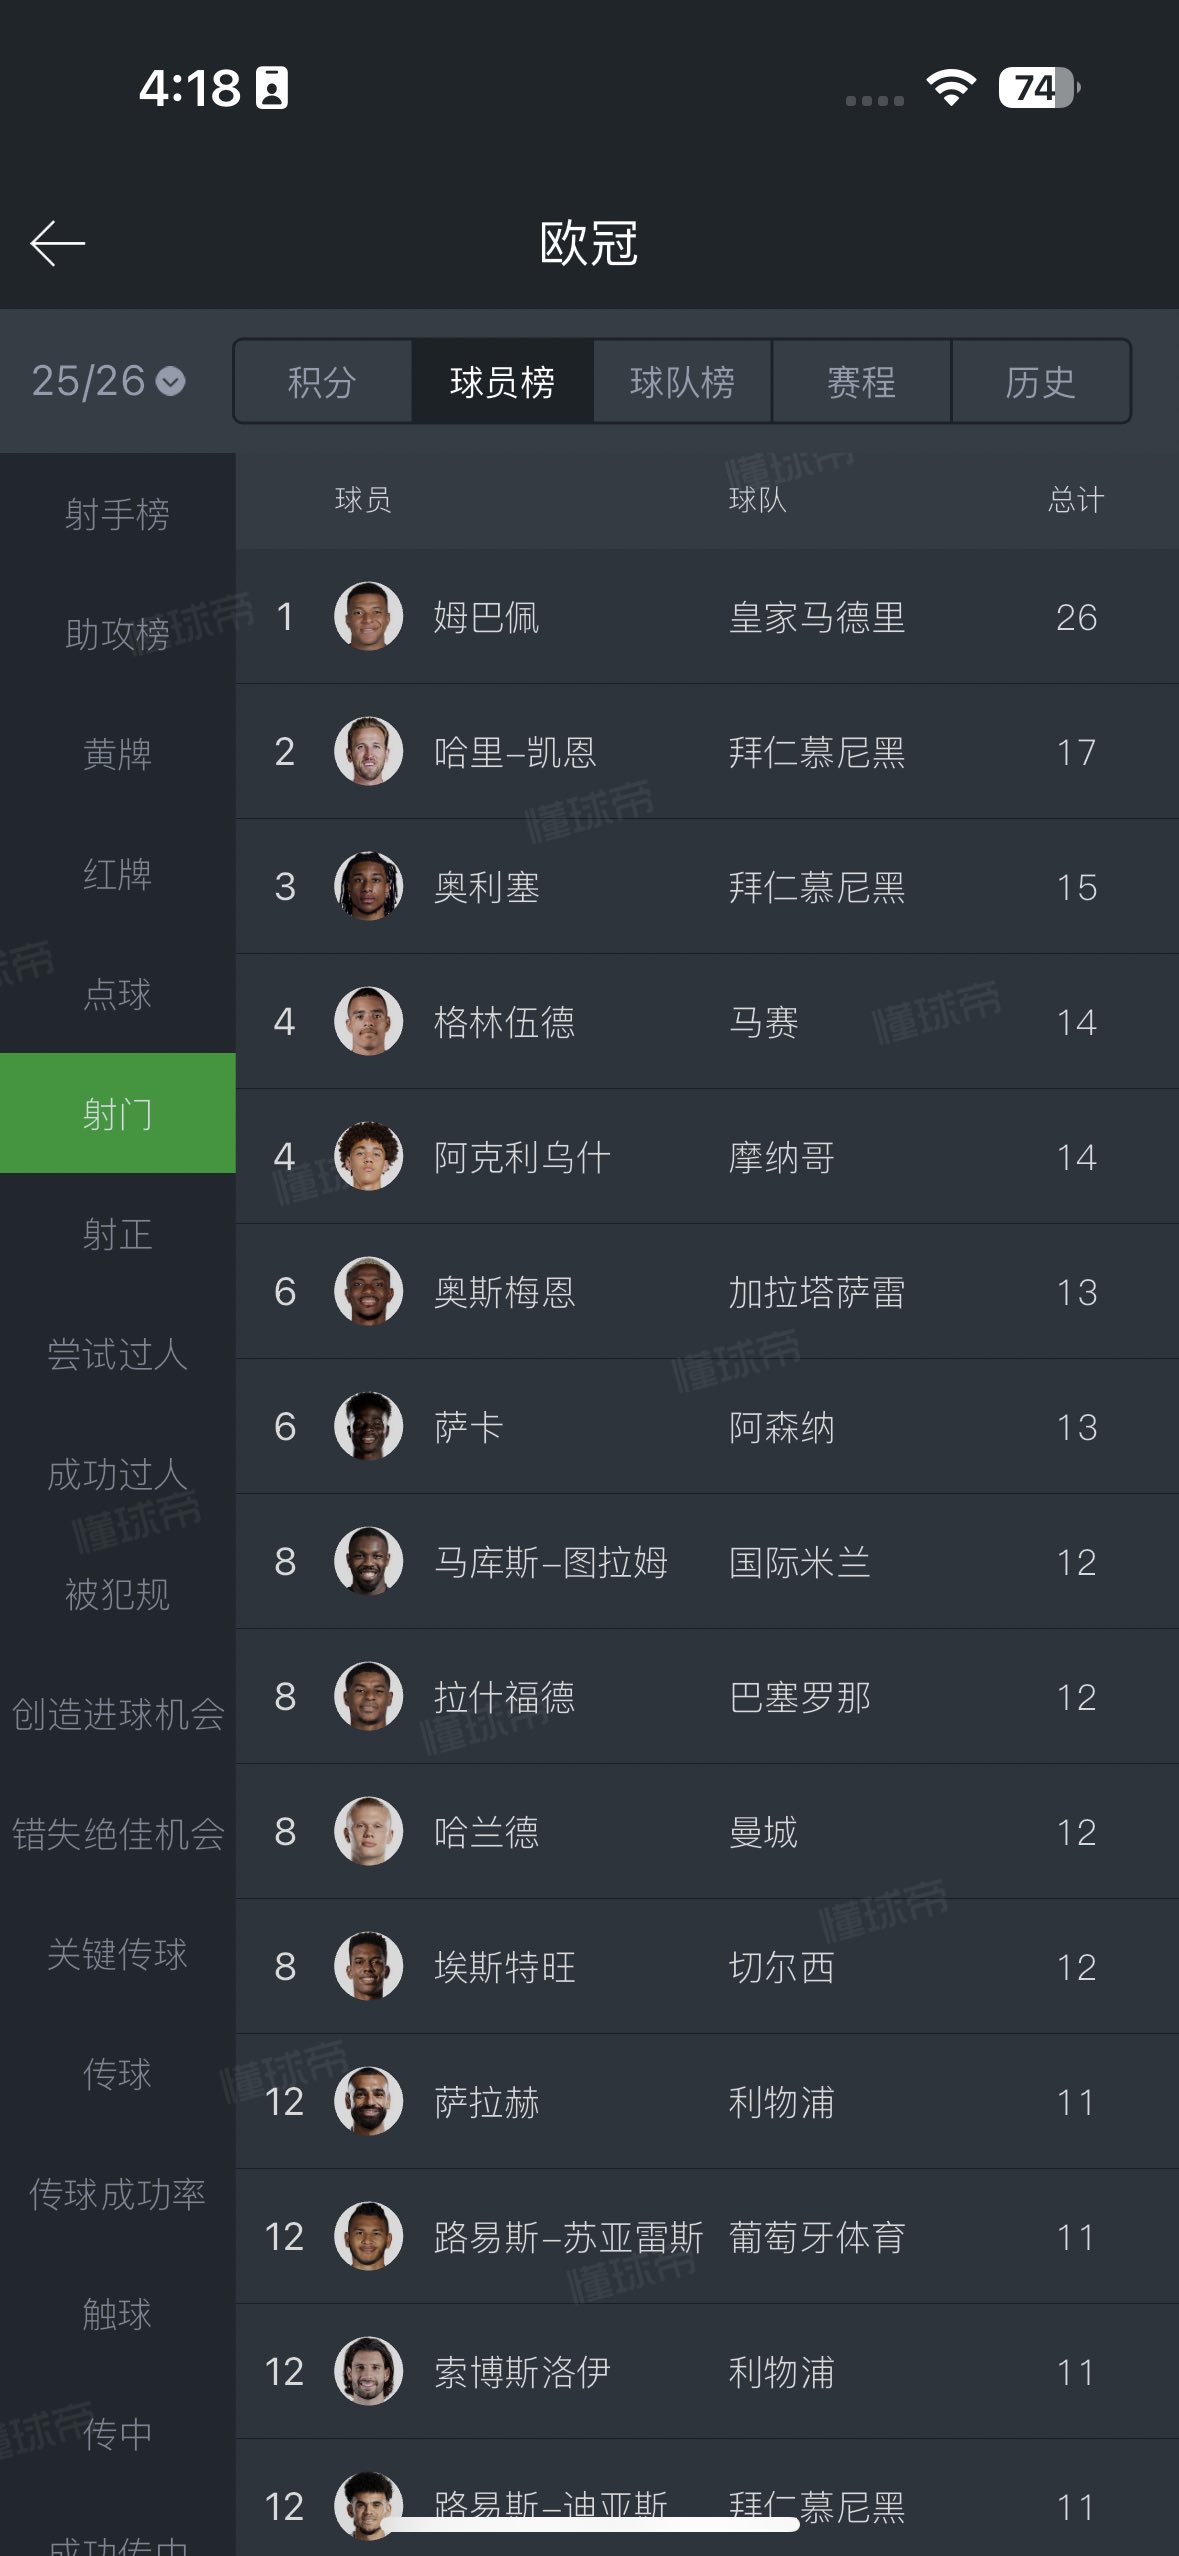Tap the back arrow icon
Screen dimensions: 1179x2556
(x=58, y=243)
